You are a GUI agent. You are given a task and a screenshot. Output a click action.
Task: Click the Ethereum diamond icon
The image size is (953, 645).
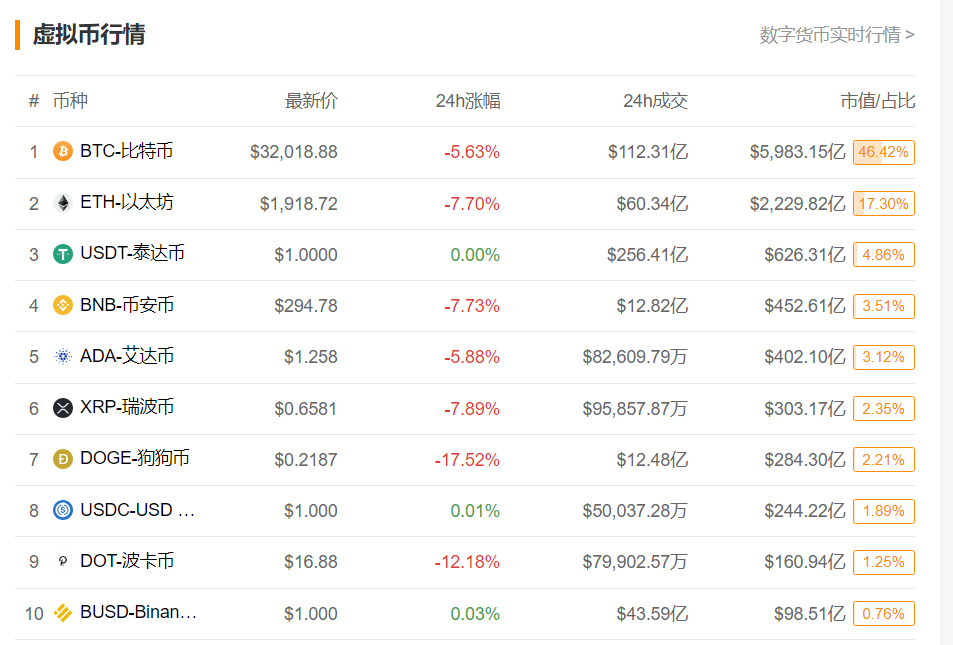coord(63,203)
